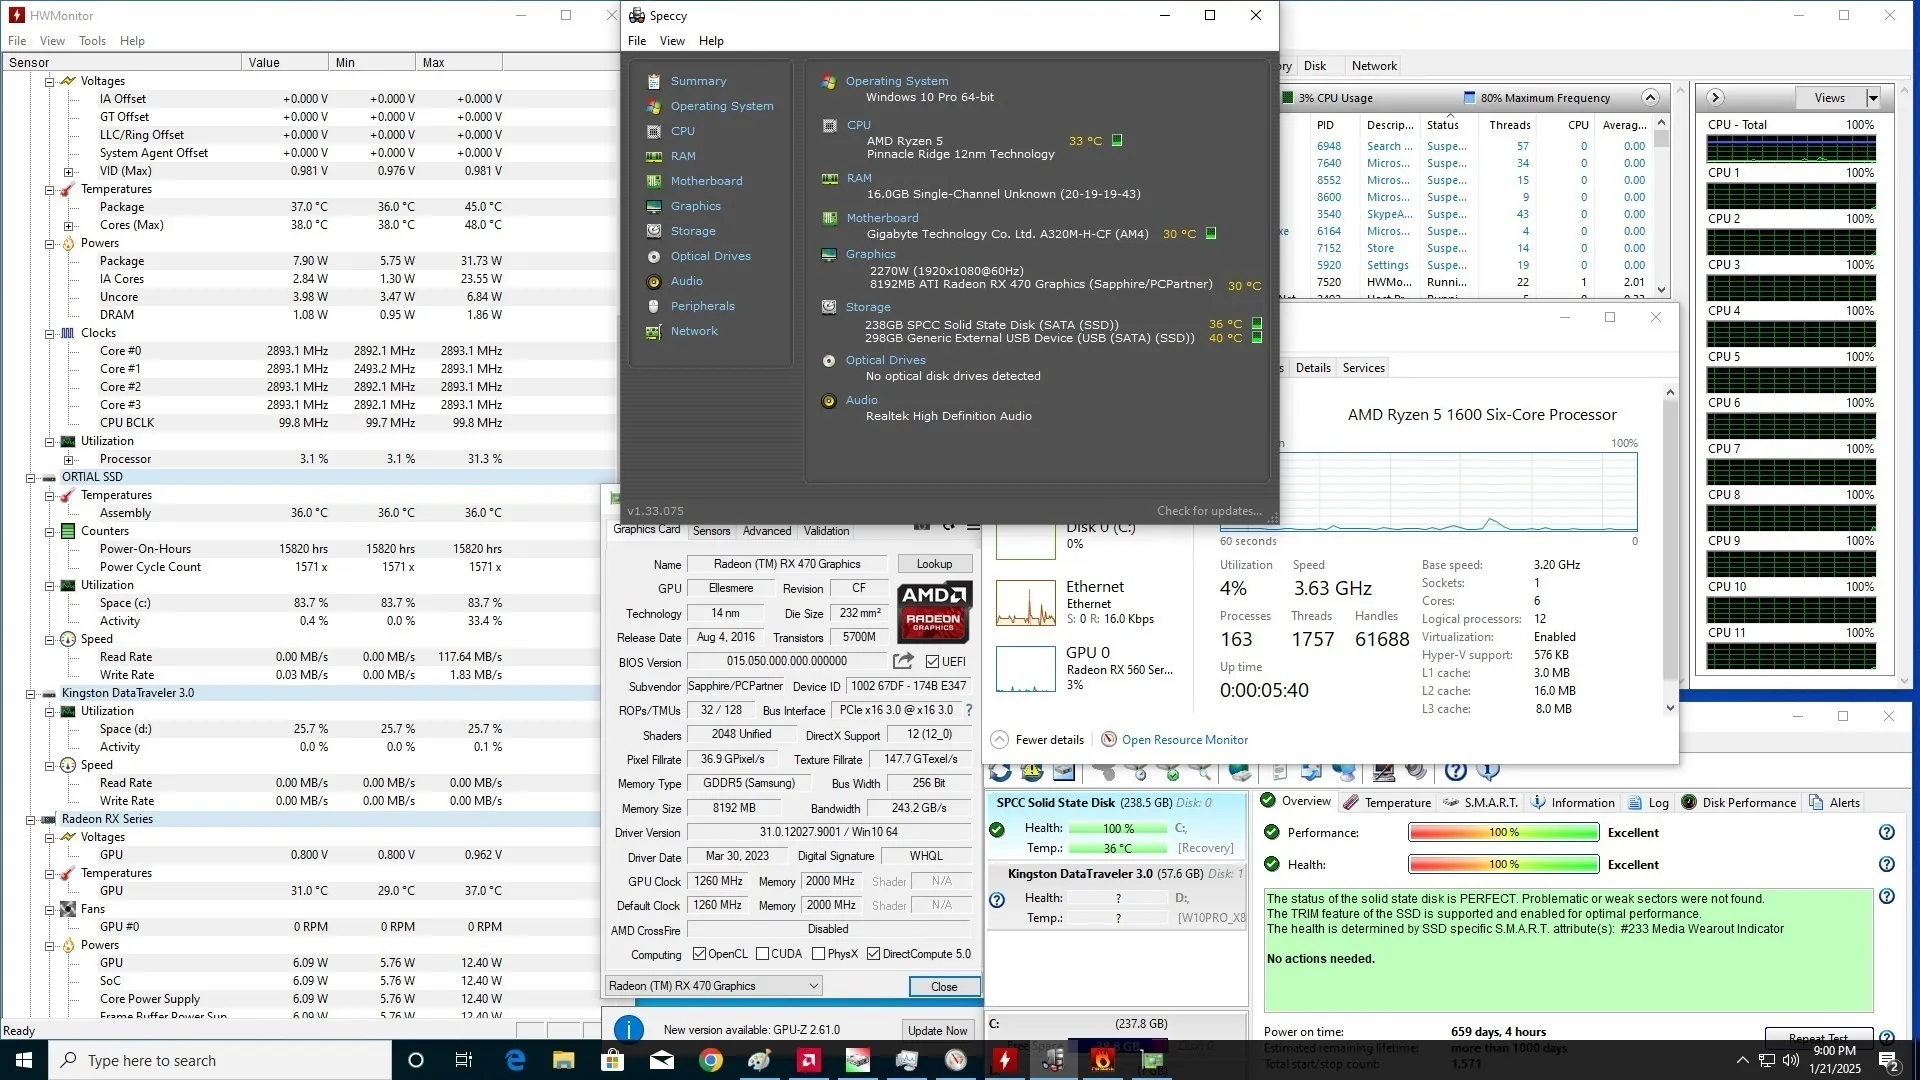The width and height of the screenshot is (1920, 1080).
Task: Open Audio in Speccy's sidebar
Action: 686,281
